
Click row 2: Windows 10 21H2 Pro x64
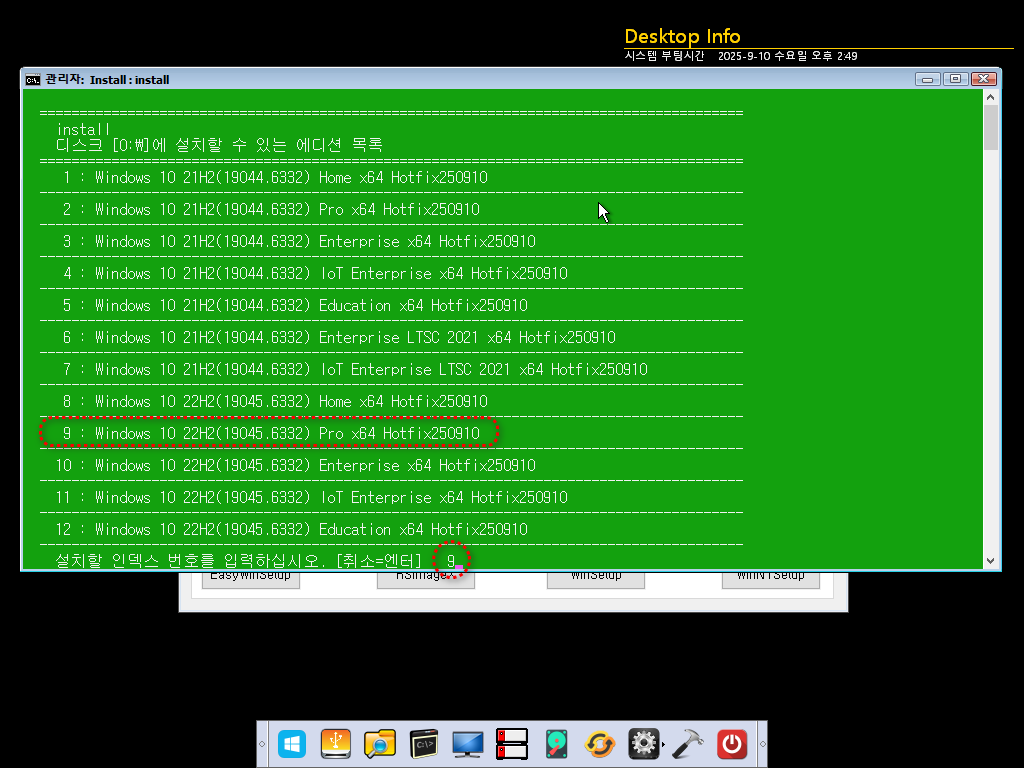point(271,210)
